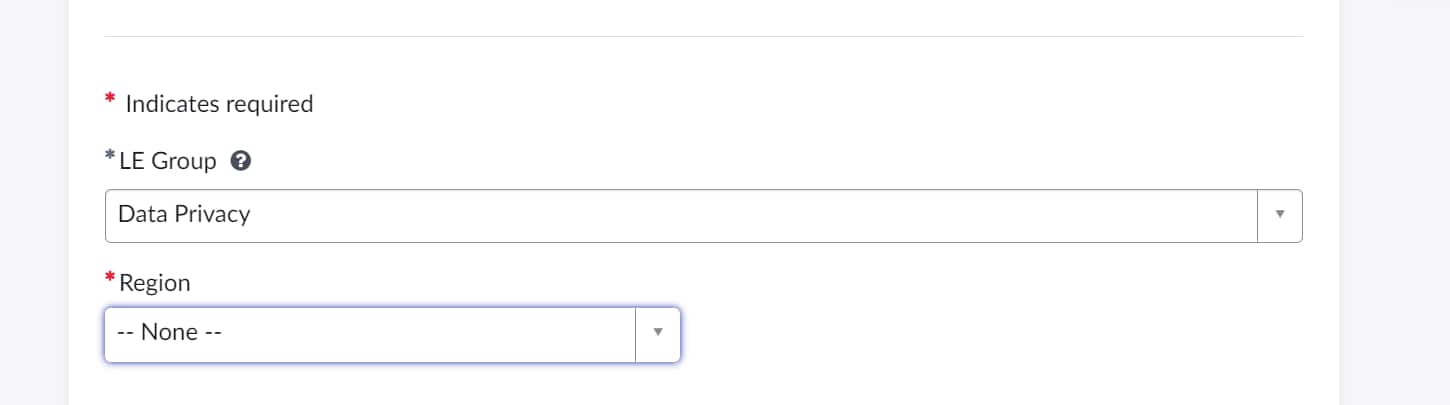The height and width of the screenshot is (405, 1450).
Task: Click empty space right of Region dropdown
Action: pyautogui.click(x=990, y=334)
